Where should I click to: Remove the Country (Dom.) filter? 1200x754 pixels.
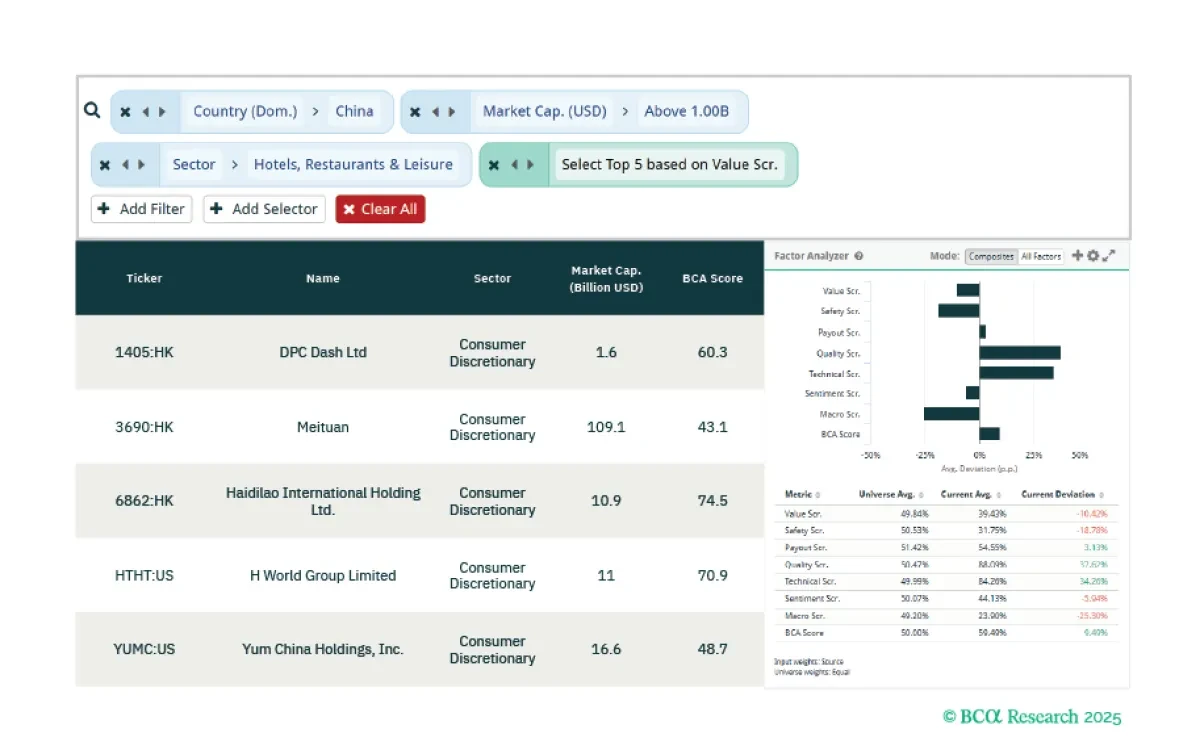[x=125, y=112]
